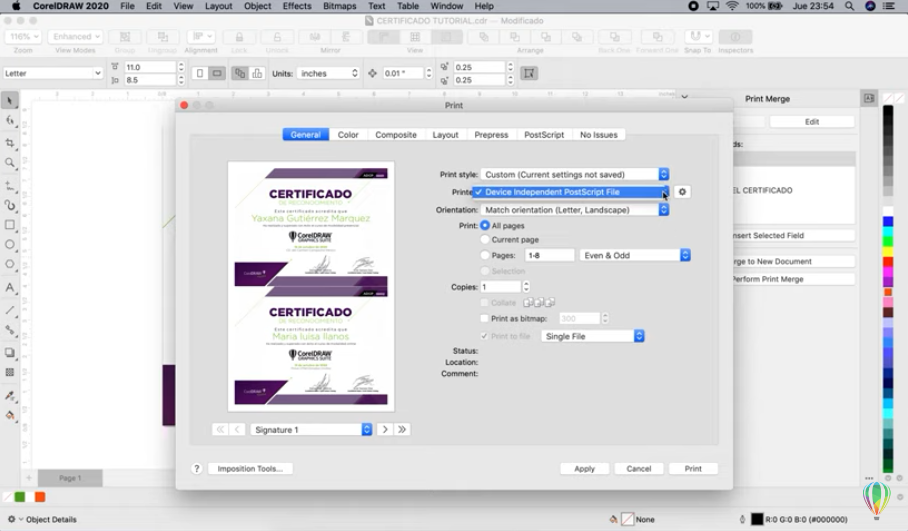Select Pages range radio button

click(x=485, y=255)
